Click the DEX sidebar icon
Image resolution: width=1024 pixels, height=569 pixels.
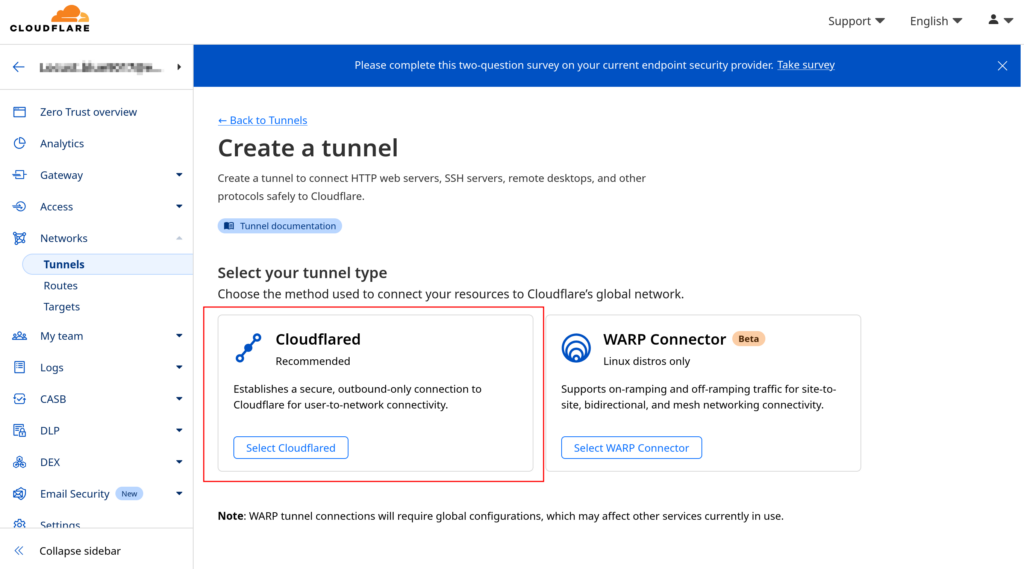(20, 462)
